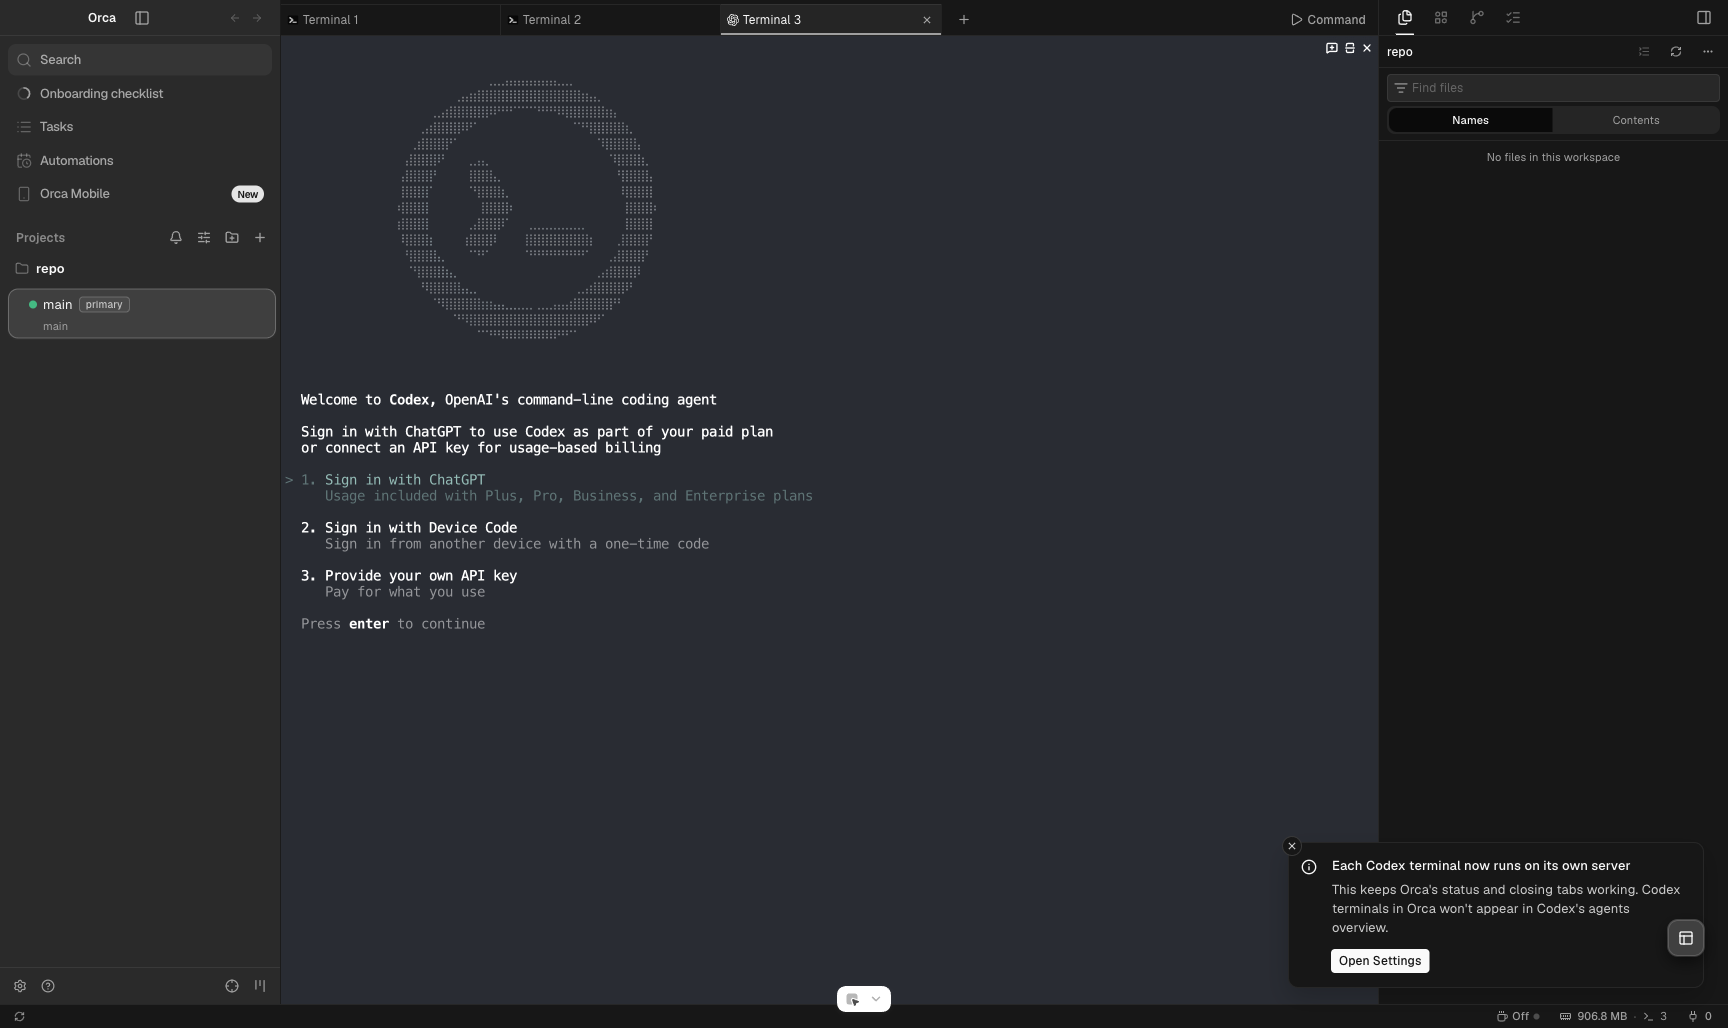Screen dimensions: 1728x1028
Task: Click the crosshair target icon in sidebar footer
Action: point(232,986)
